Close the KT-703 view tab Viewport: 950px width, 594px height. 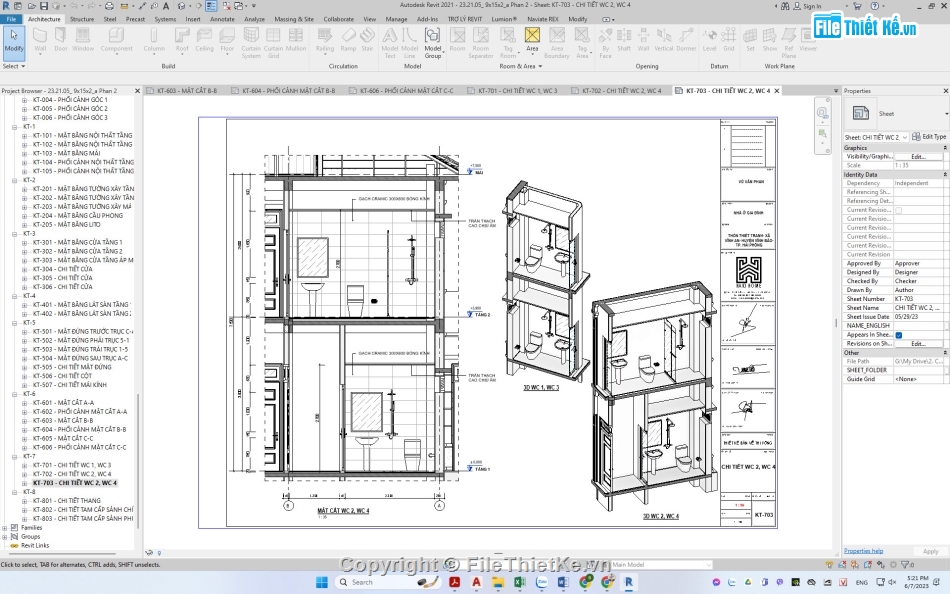777,90
